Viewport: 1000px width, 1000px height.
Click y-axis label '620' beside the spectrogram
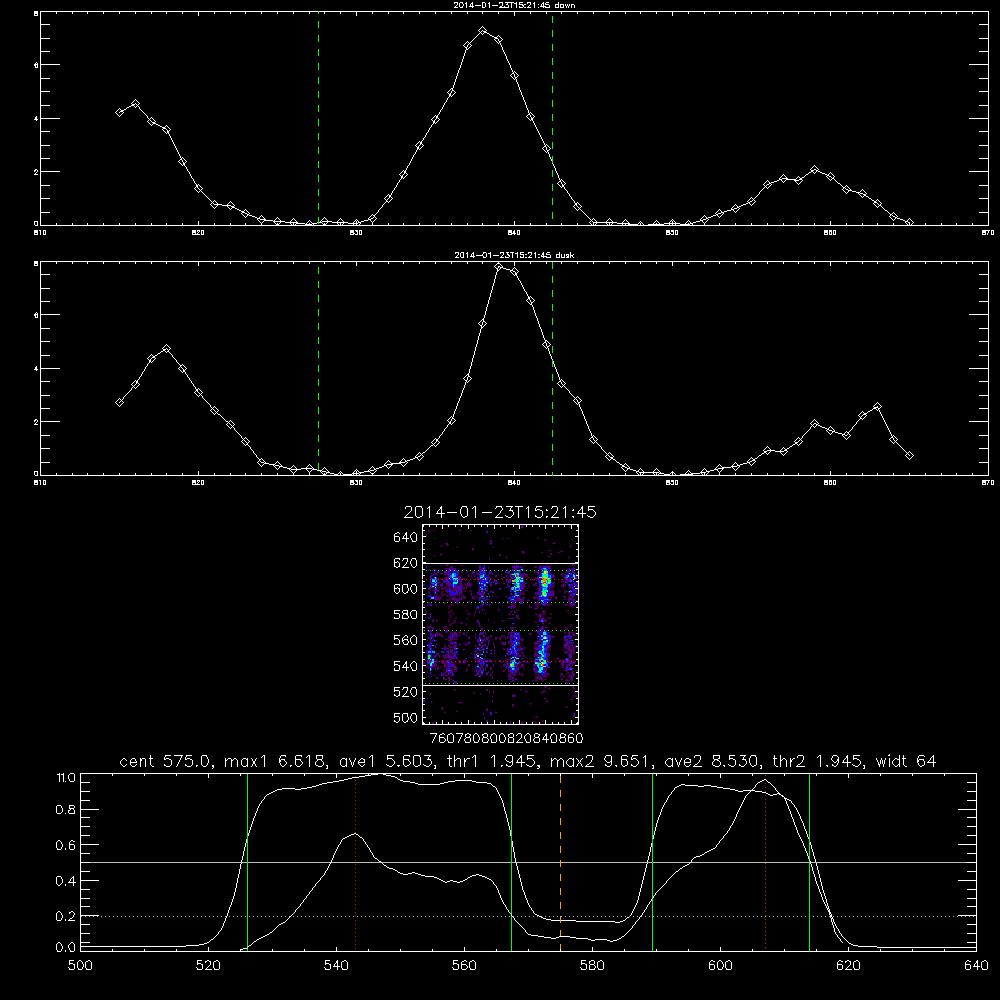(x=406, y=563)
